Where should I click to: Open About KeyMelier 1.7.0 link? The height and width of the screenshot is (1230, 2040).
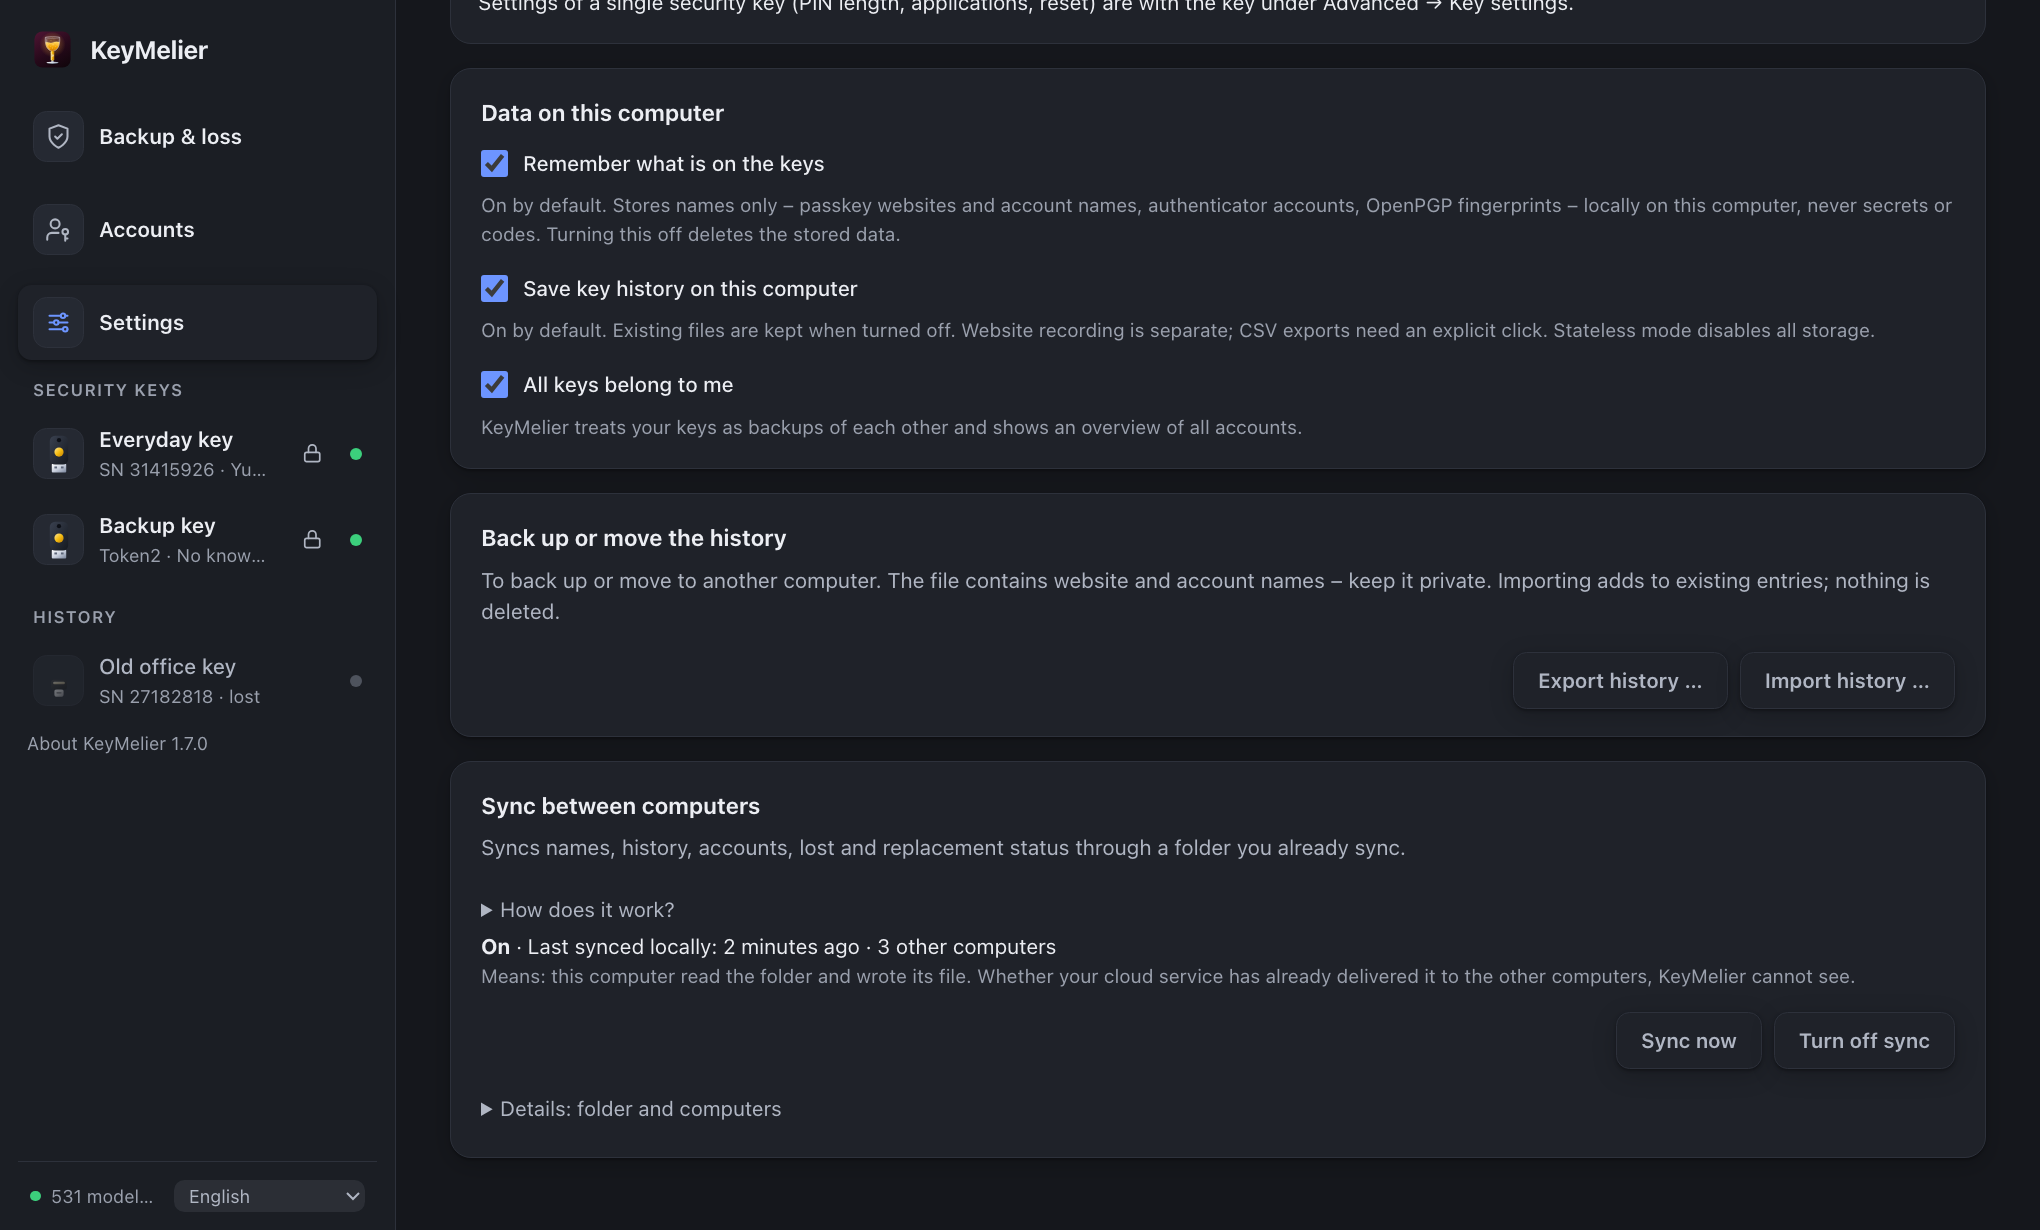click(117, 744)
